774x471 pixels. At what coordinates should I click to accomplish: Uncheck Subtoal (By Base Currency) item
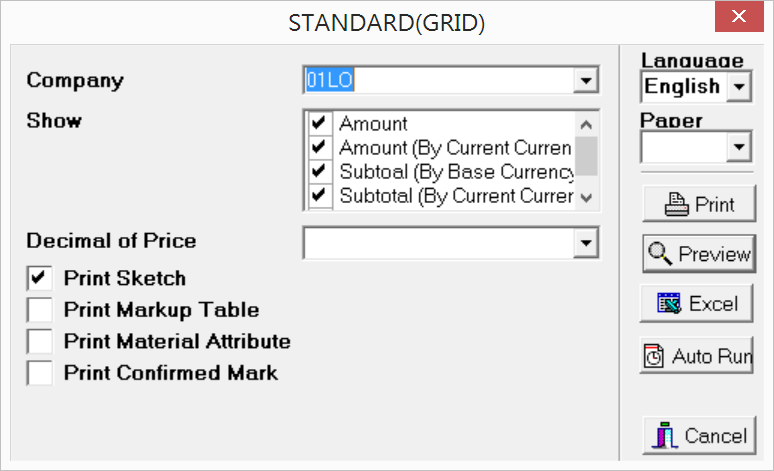coord(319,171)
